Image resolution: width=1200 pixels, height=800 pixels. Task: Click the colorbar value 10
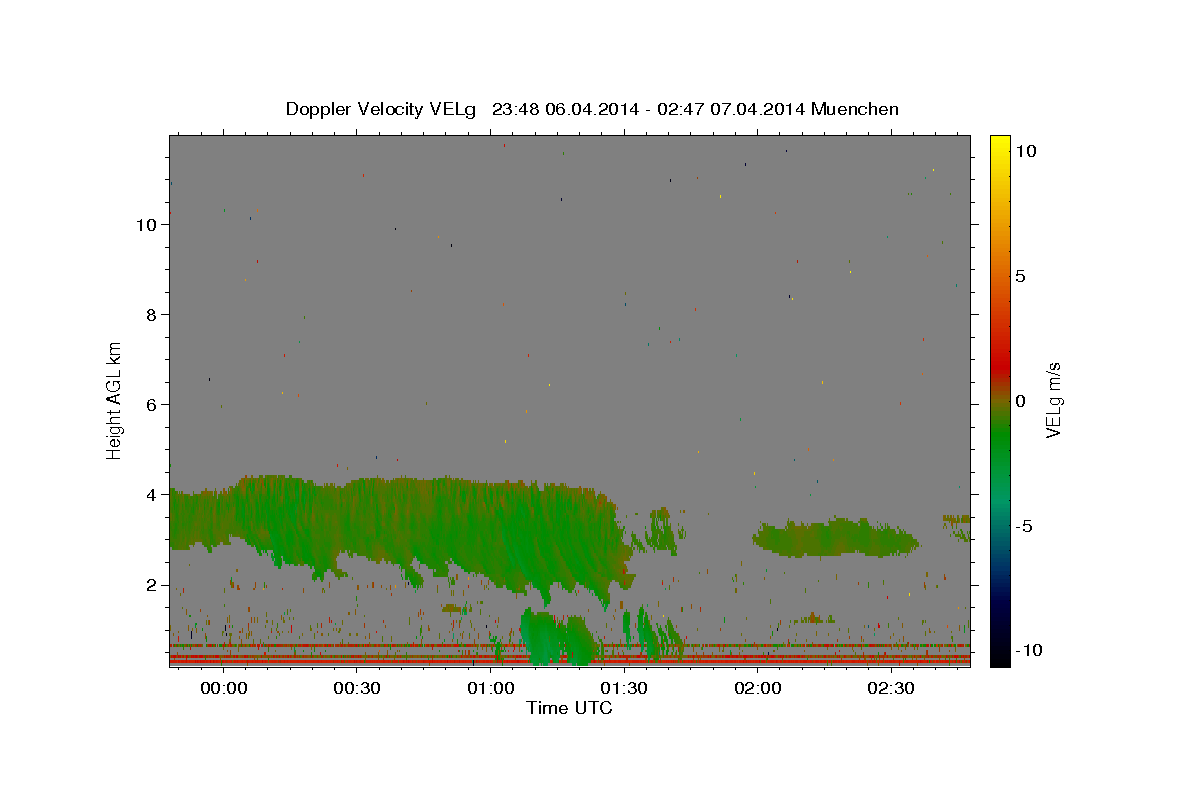(x=1025, y=151)
